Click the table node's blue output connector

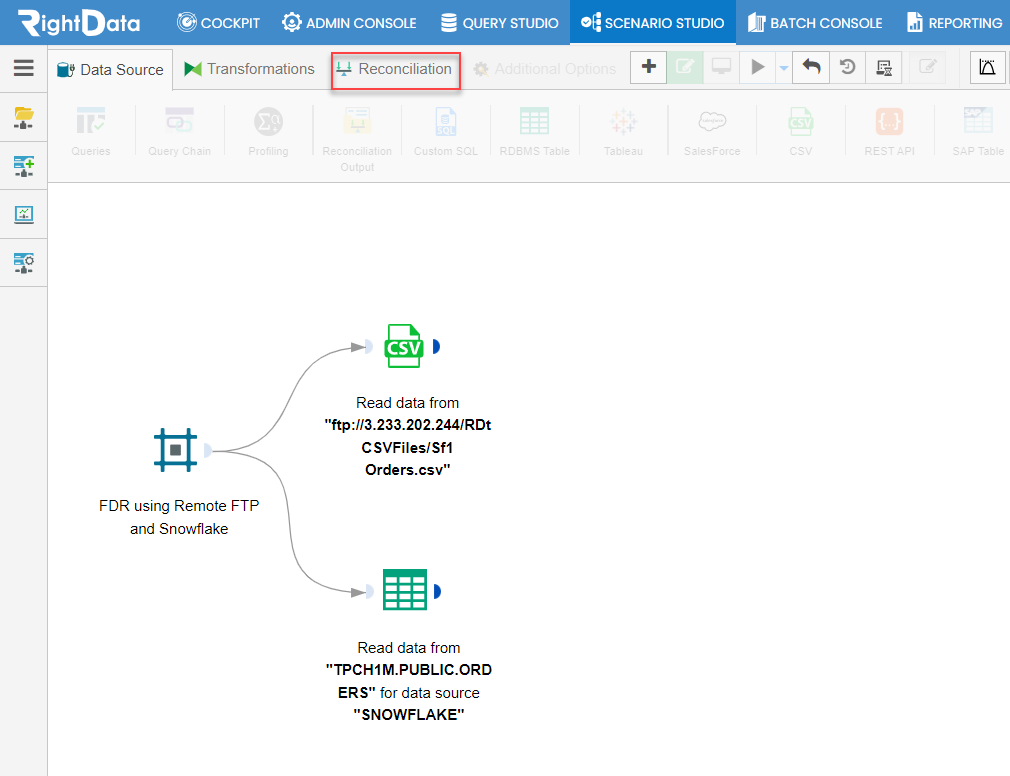pos(437,591)
